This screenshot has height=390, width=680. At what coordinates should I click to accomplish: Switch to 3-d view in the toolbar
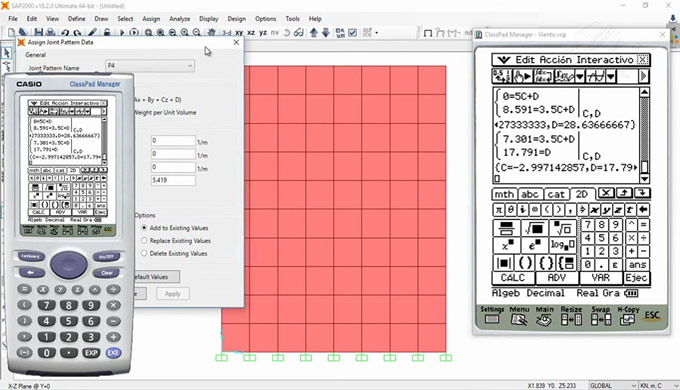[x=226, y=33]
